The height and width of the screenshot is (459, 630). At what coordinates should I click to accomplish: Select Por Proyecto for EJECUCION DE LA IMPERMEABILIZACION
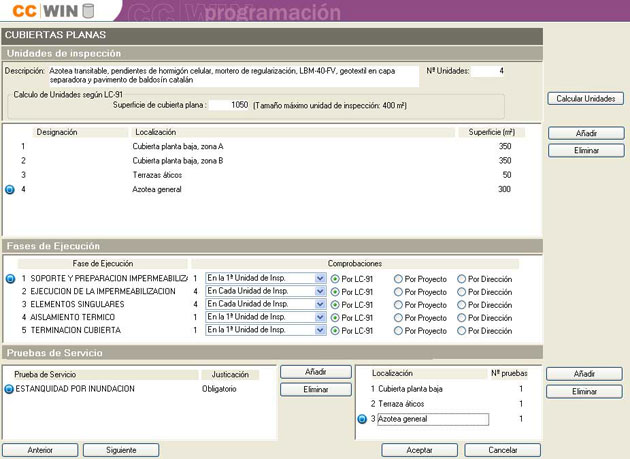pyautogui.click(x=399, y=291)
